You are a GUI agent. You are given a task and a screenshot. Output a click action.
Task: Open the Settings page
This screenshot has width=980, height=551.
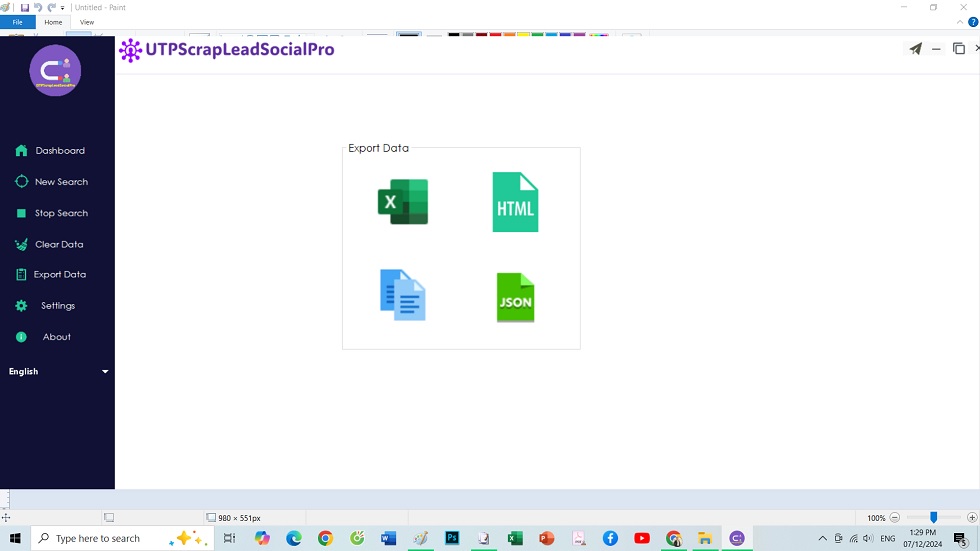(x=57, y=306)
